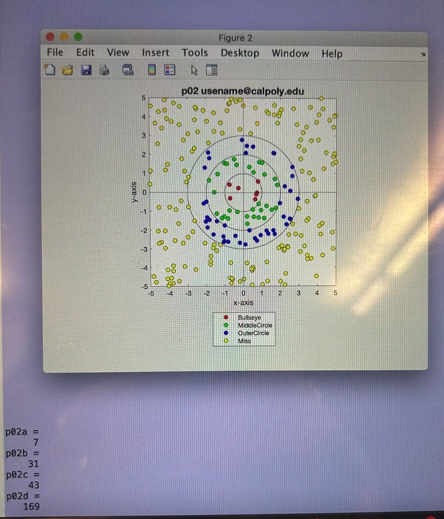Toggle the Insert Colorbar icon
The width and height of the screenshot is (444, 519).
(x=152, y=70)
